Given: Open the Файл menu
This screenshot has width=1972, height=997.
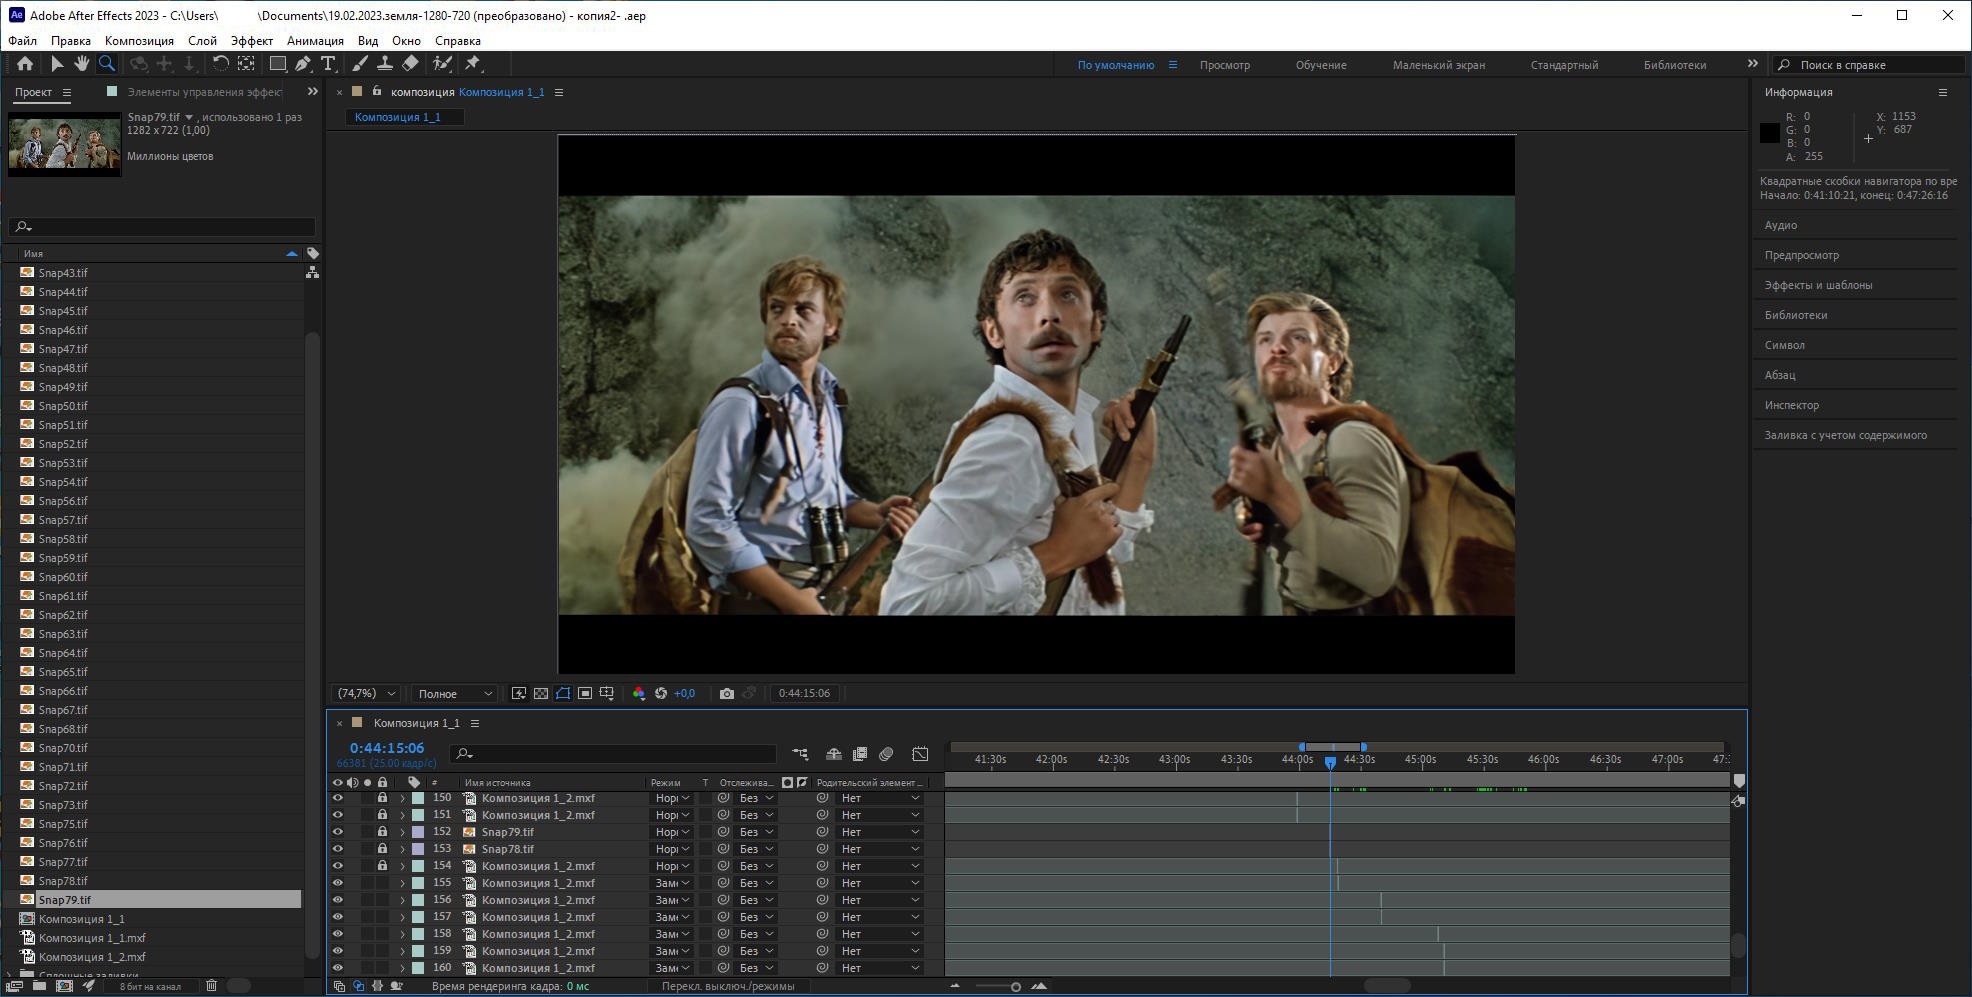Looking at the screenshot, I should tap(22, 41).
